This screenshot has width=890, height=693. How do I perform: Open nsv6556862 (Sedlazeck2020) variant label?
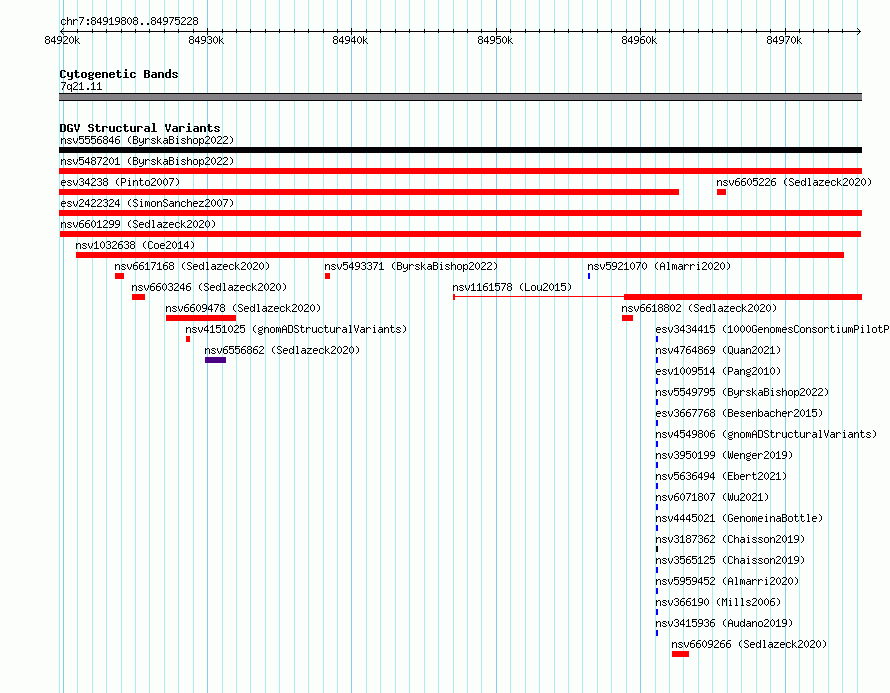pyautogui.click(x=282, y=350)
